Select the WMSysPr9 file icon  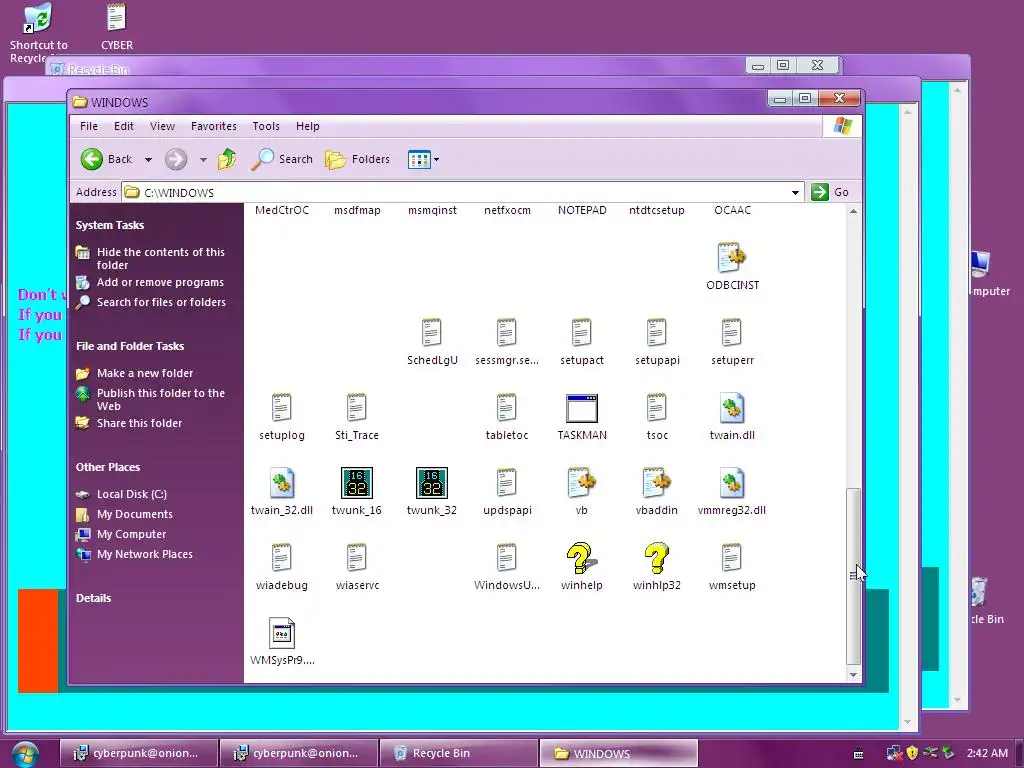point(281,633)
